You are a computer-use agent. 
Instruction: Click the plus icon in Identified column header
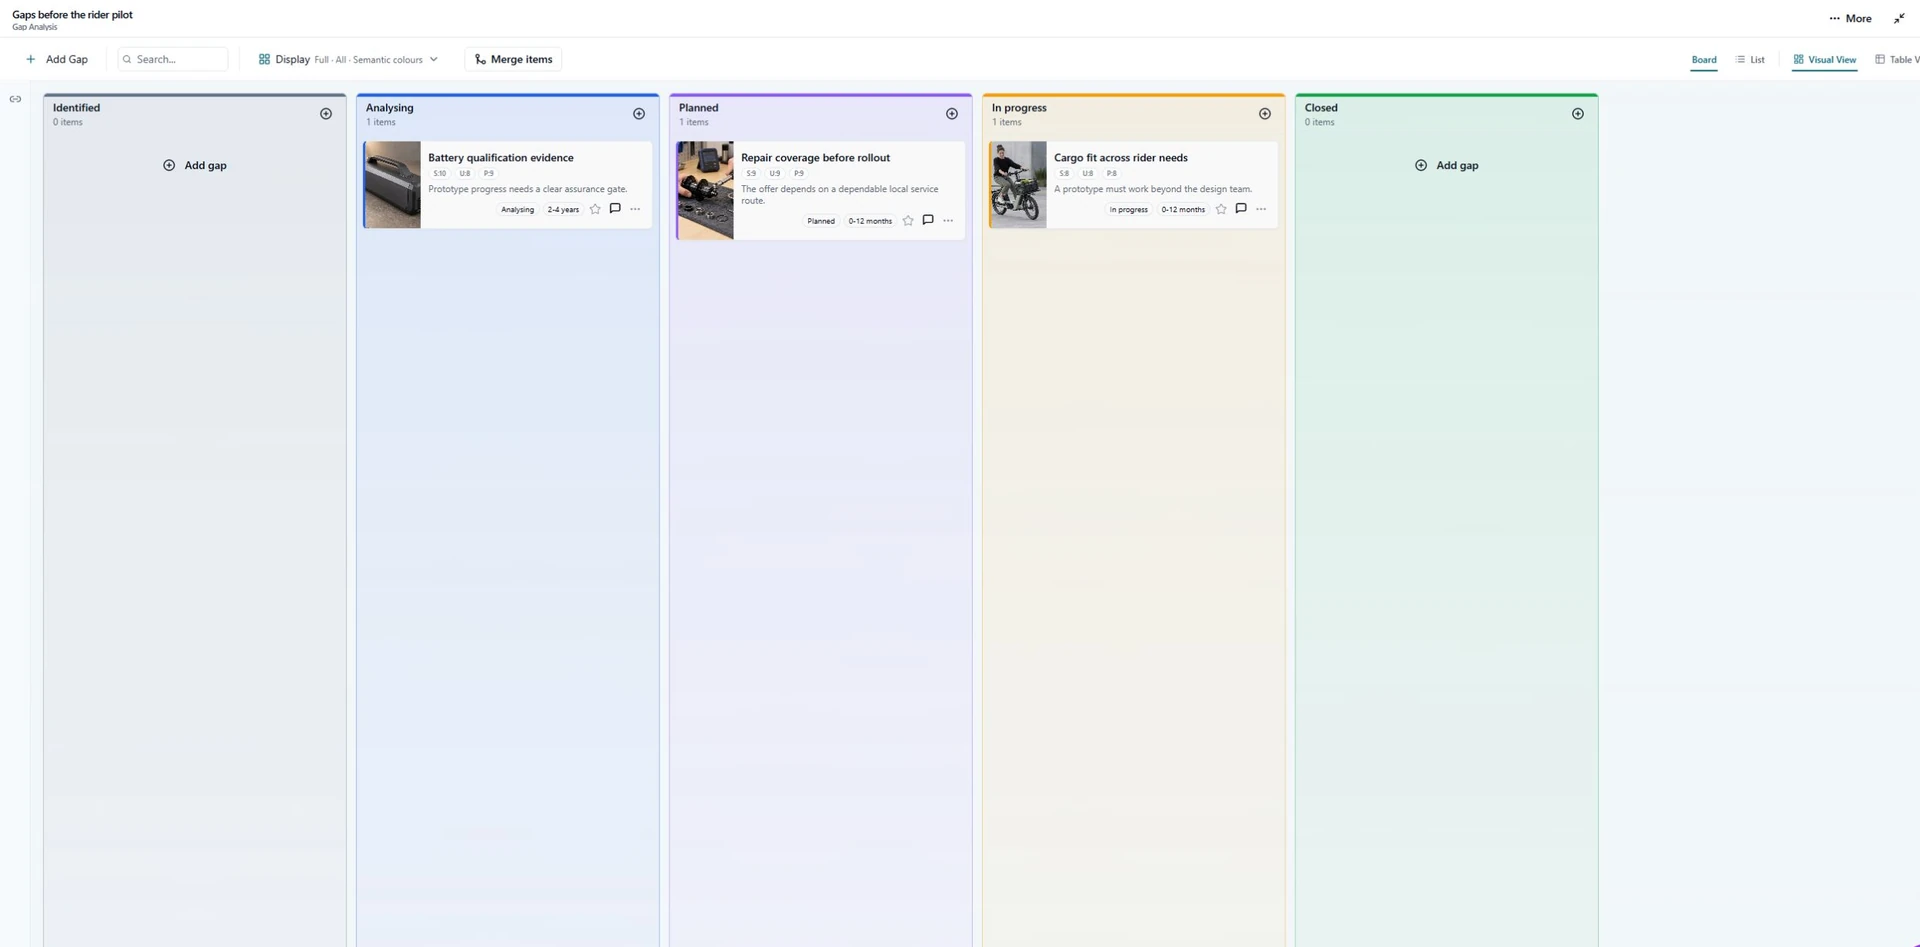click(x=326, y=114)
